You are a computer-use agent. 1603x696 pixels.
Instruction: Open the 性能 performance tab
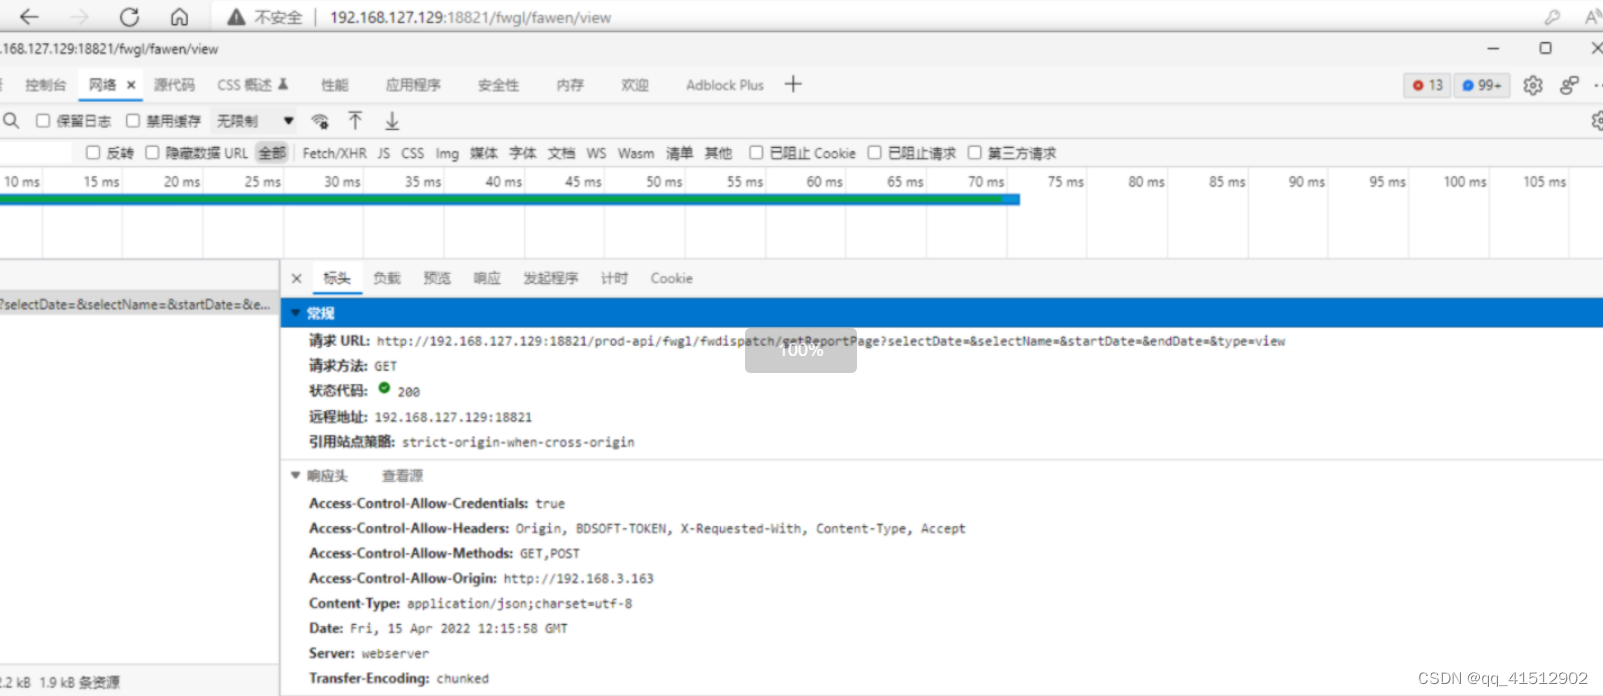(x=335, y=85)
